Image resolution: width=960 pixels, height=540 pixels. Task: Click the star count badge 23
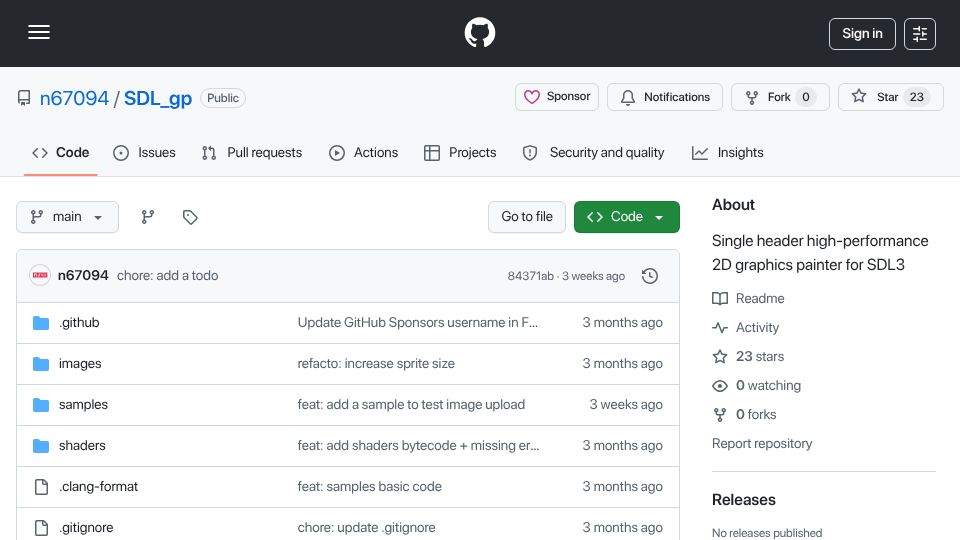tap(917, 97)
